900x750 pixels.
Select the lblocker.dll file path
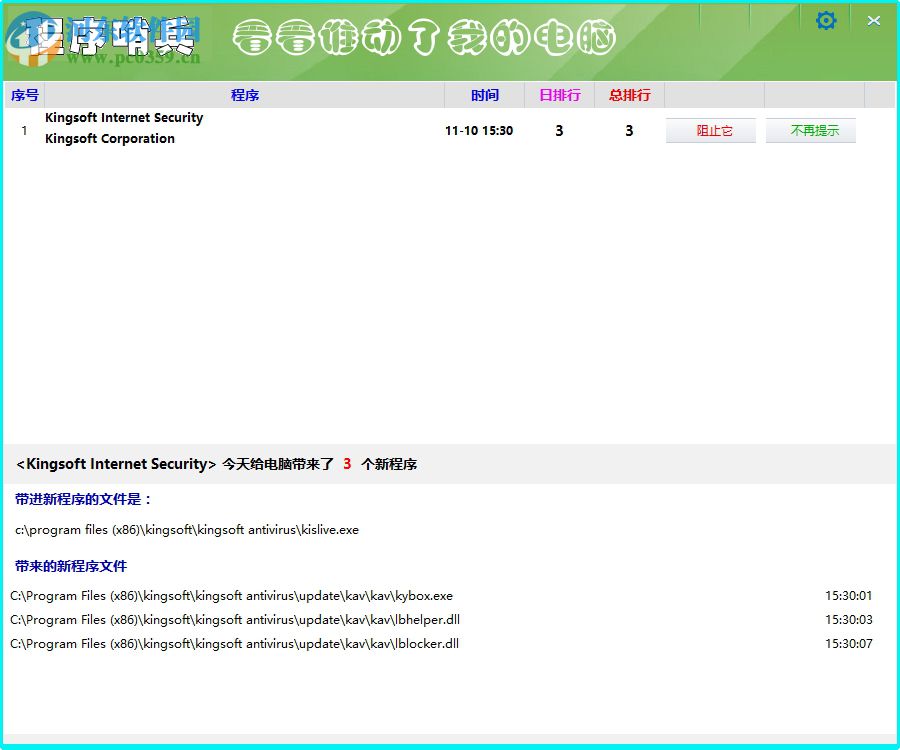(x=234, y=644)
